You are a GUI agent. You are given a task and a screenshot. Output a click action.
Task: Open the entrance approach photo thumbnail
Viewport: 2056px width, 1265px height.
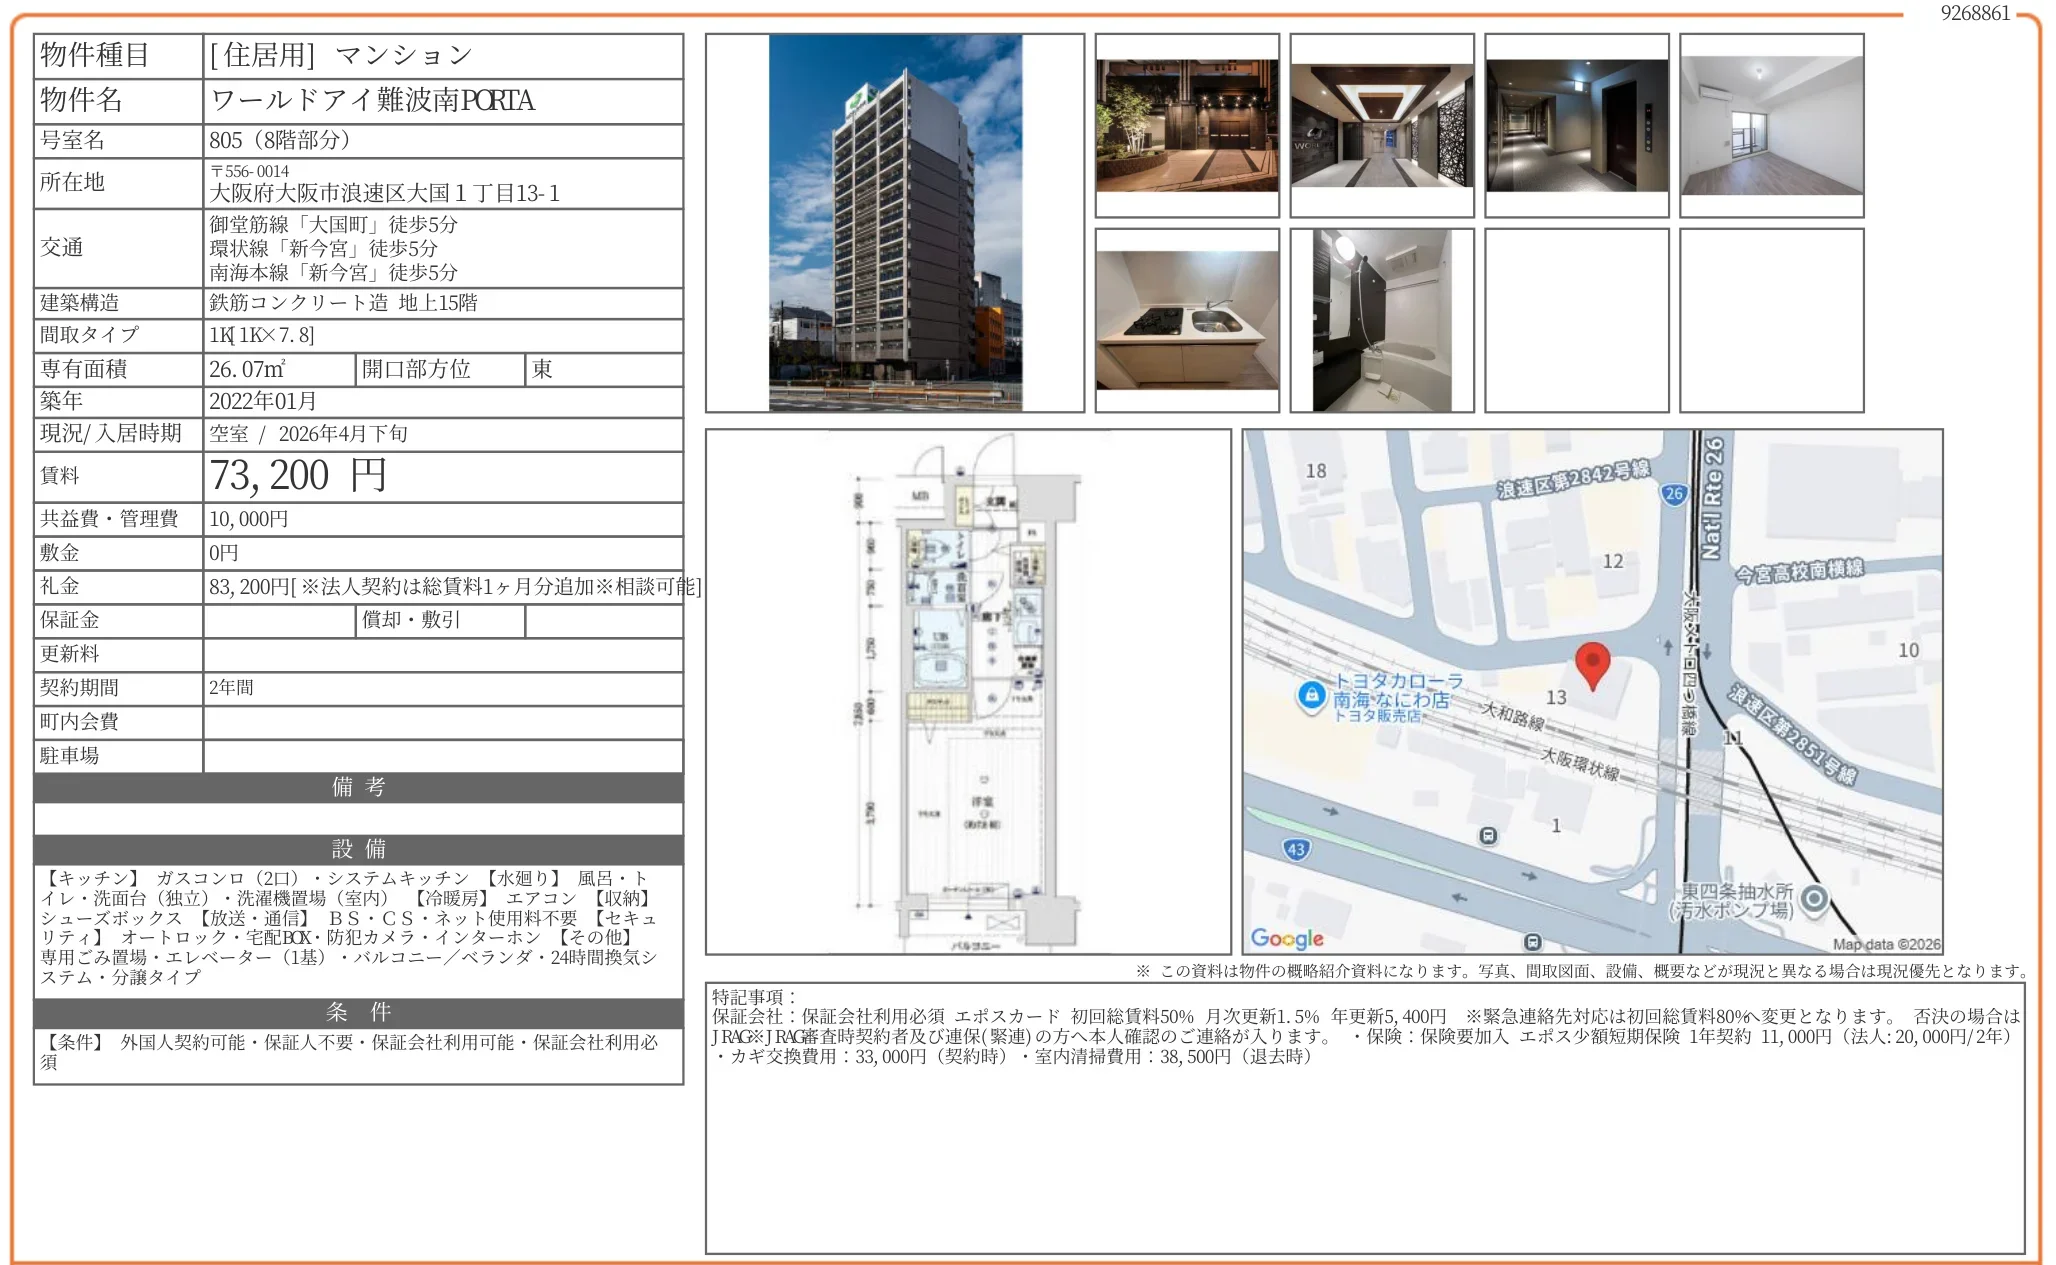1187,125
